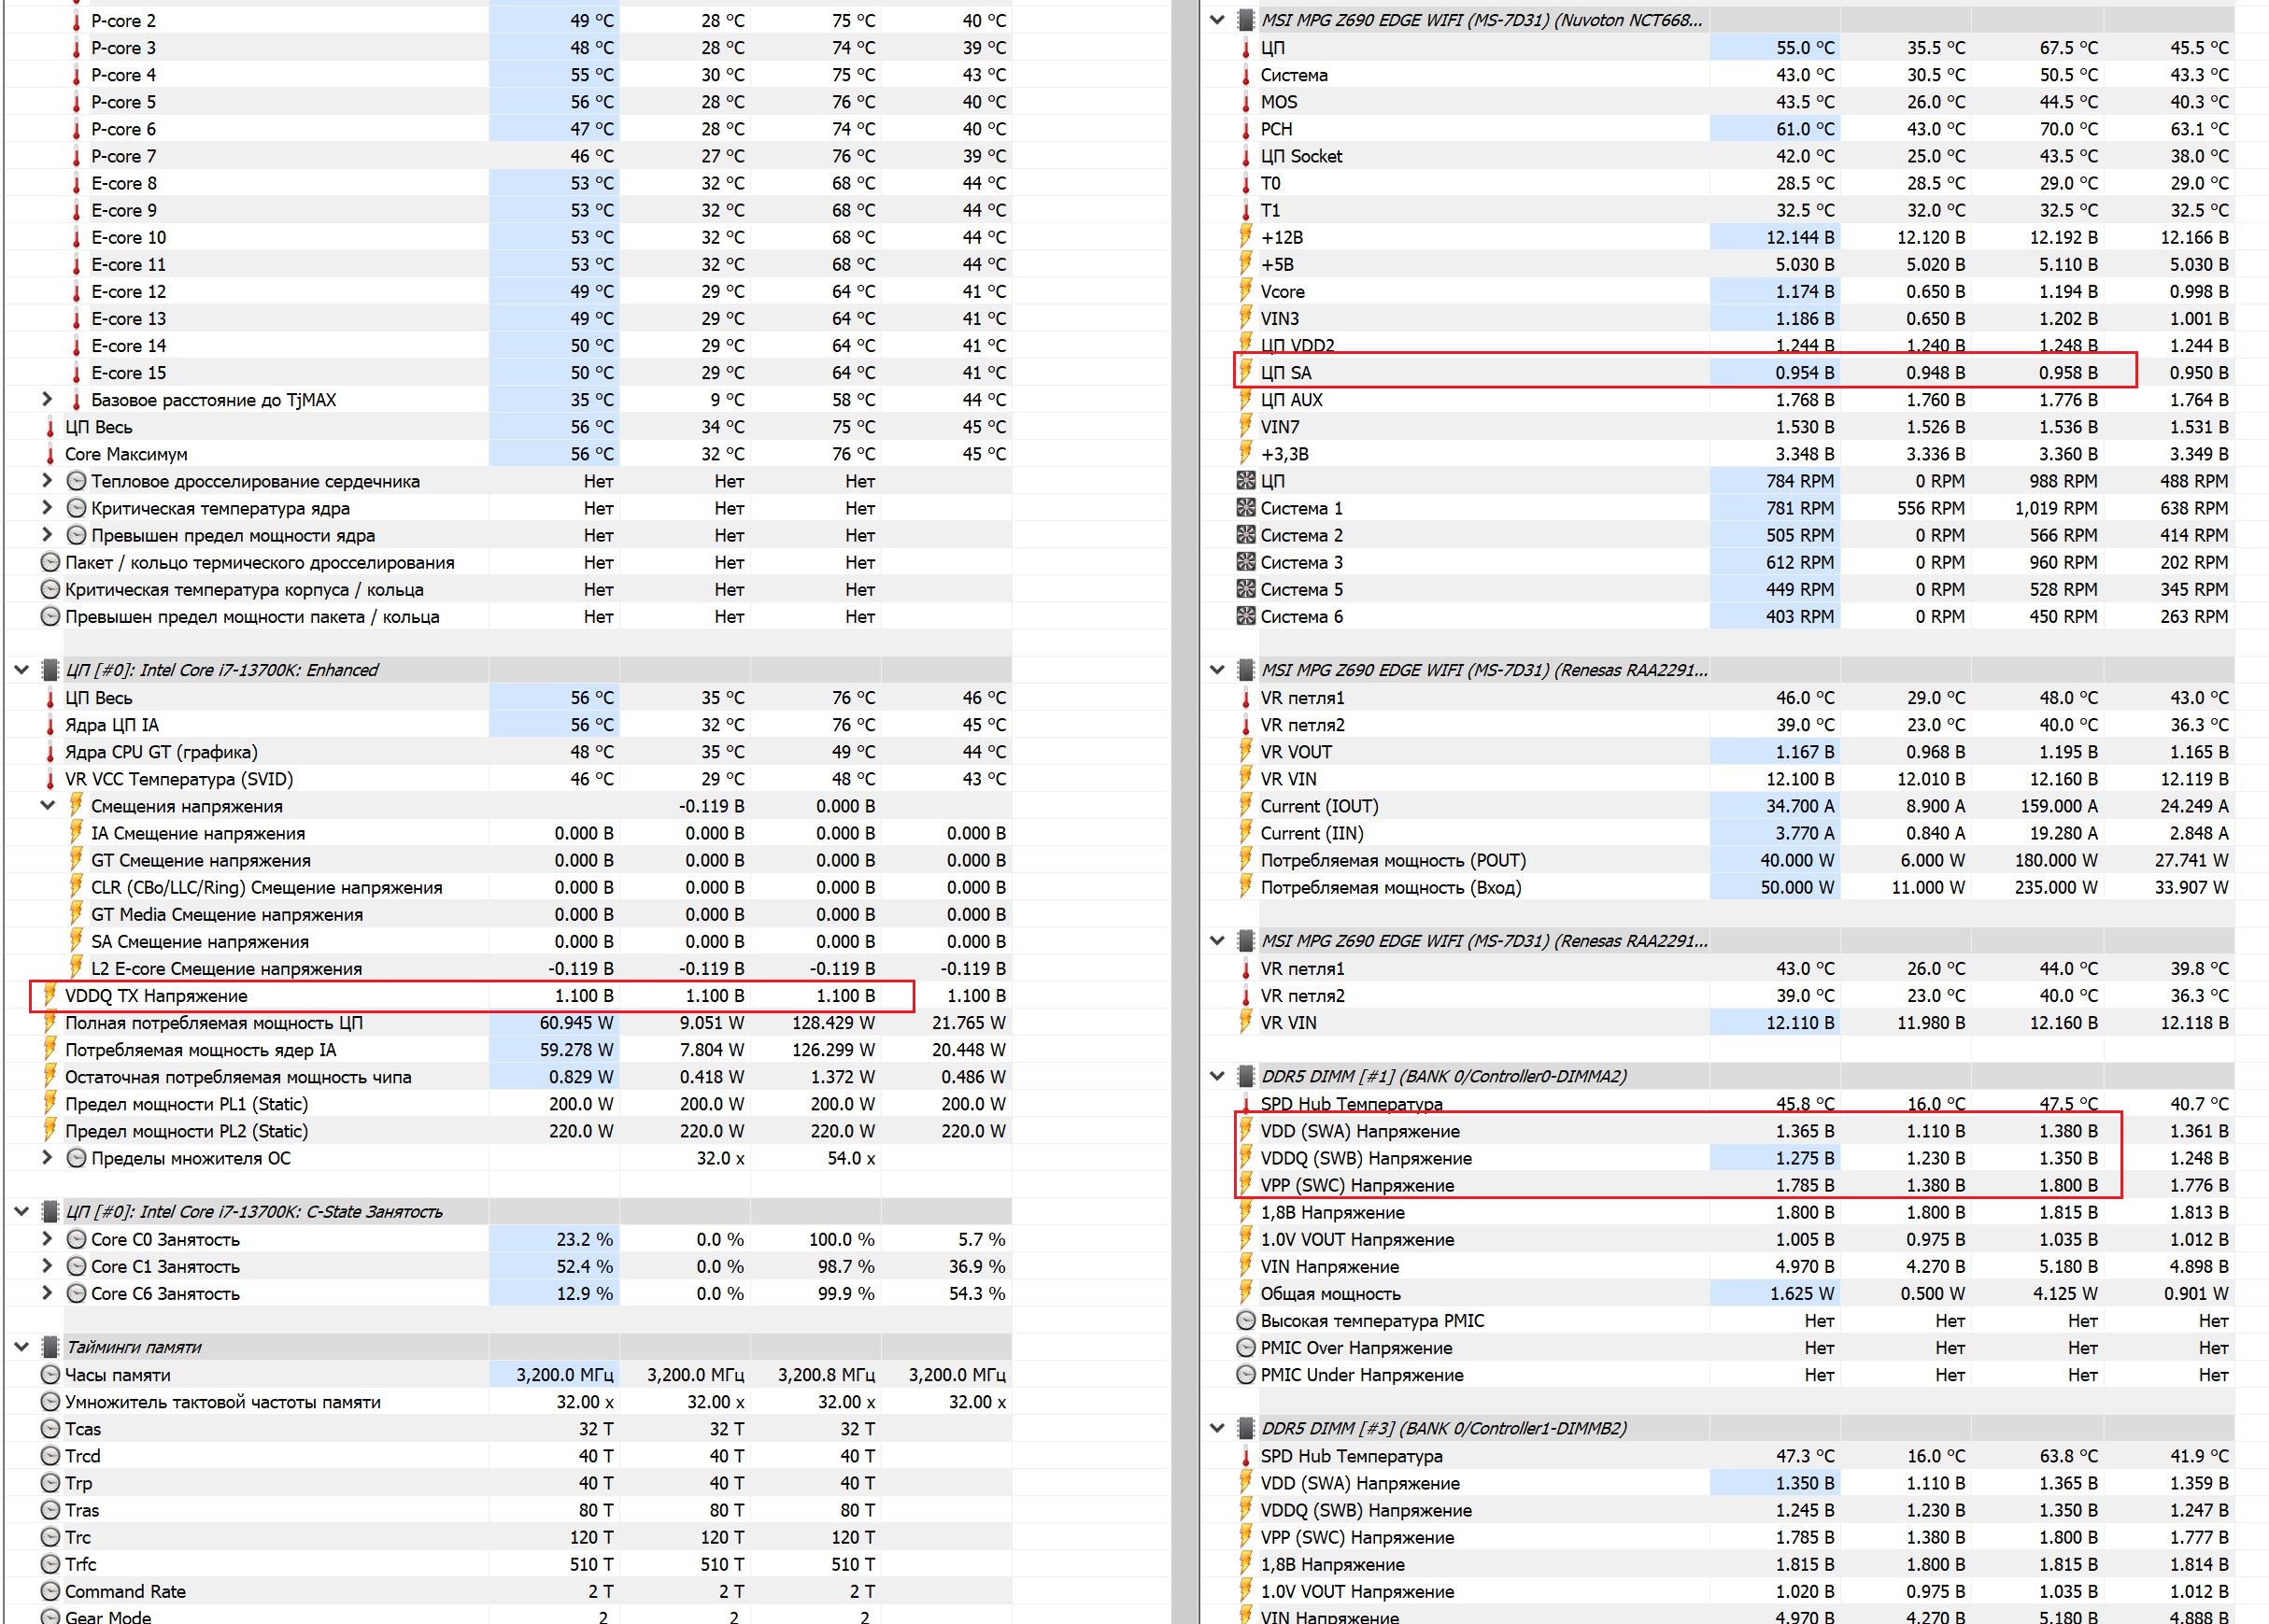
Task: Collapse MSI MPG Z690 Nuvoton sensor group
Action: (x=1217, y=19)
